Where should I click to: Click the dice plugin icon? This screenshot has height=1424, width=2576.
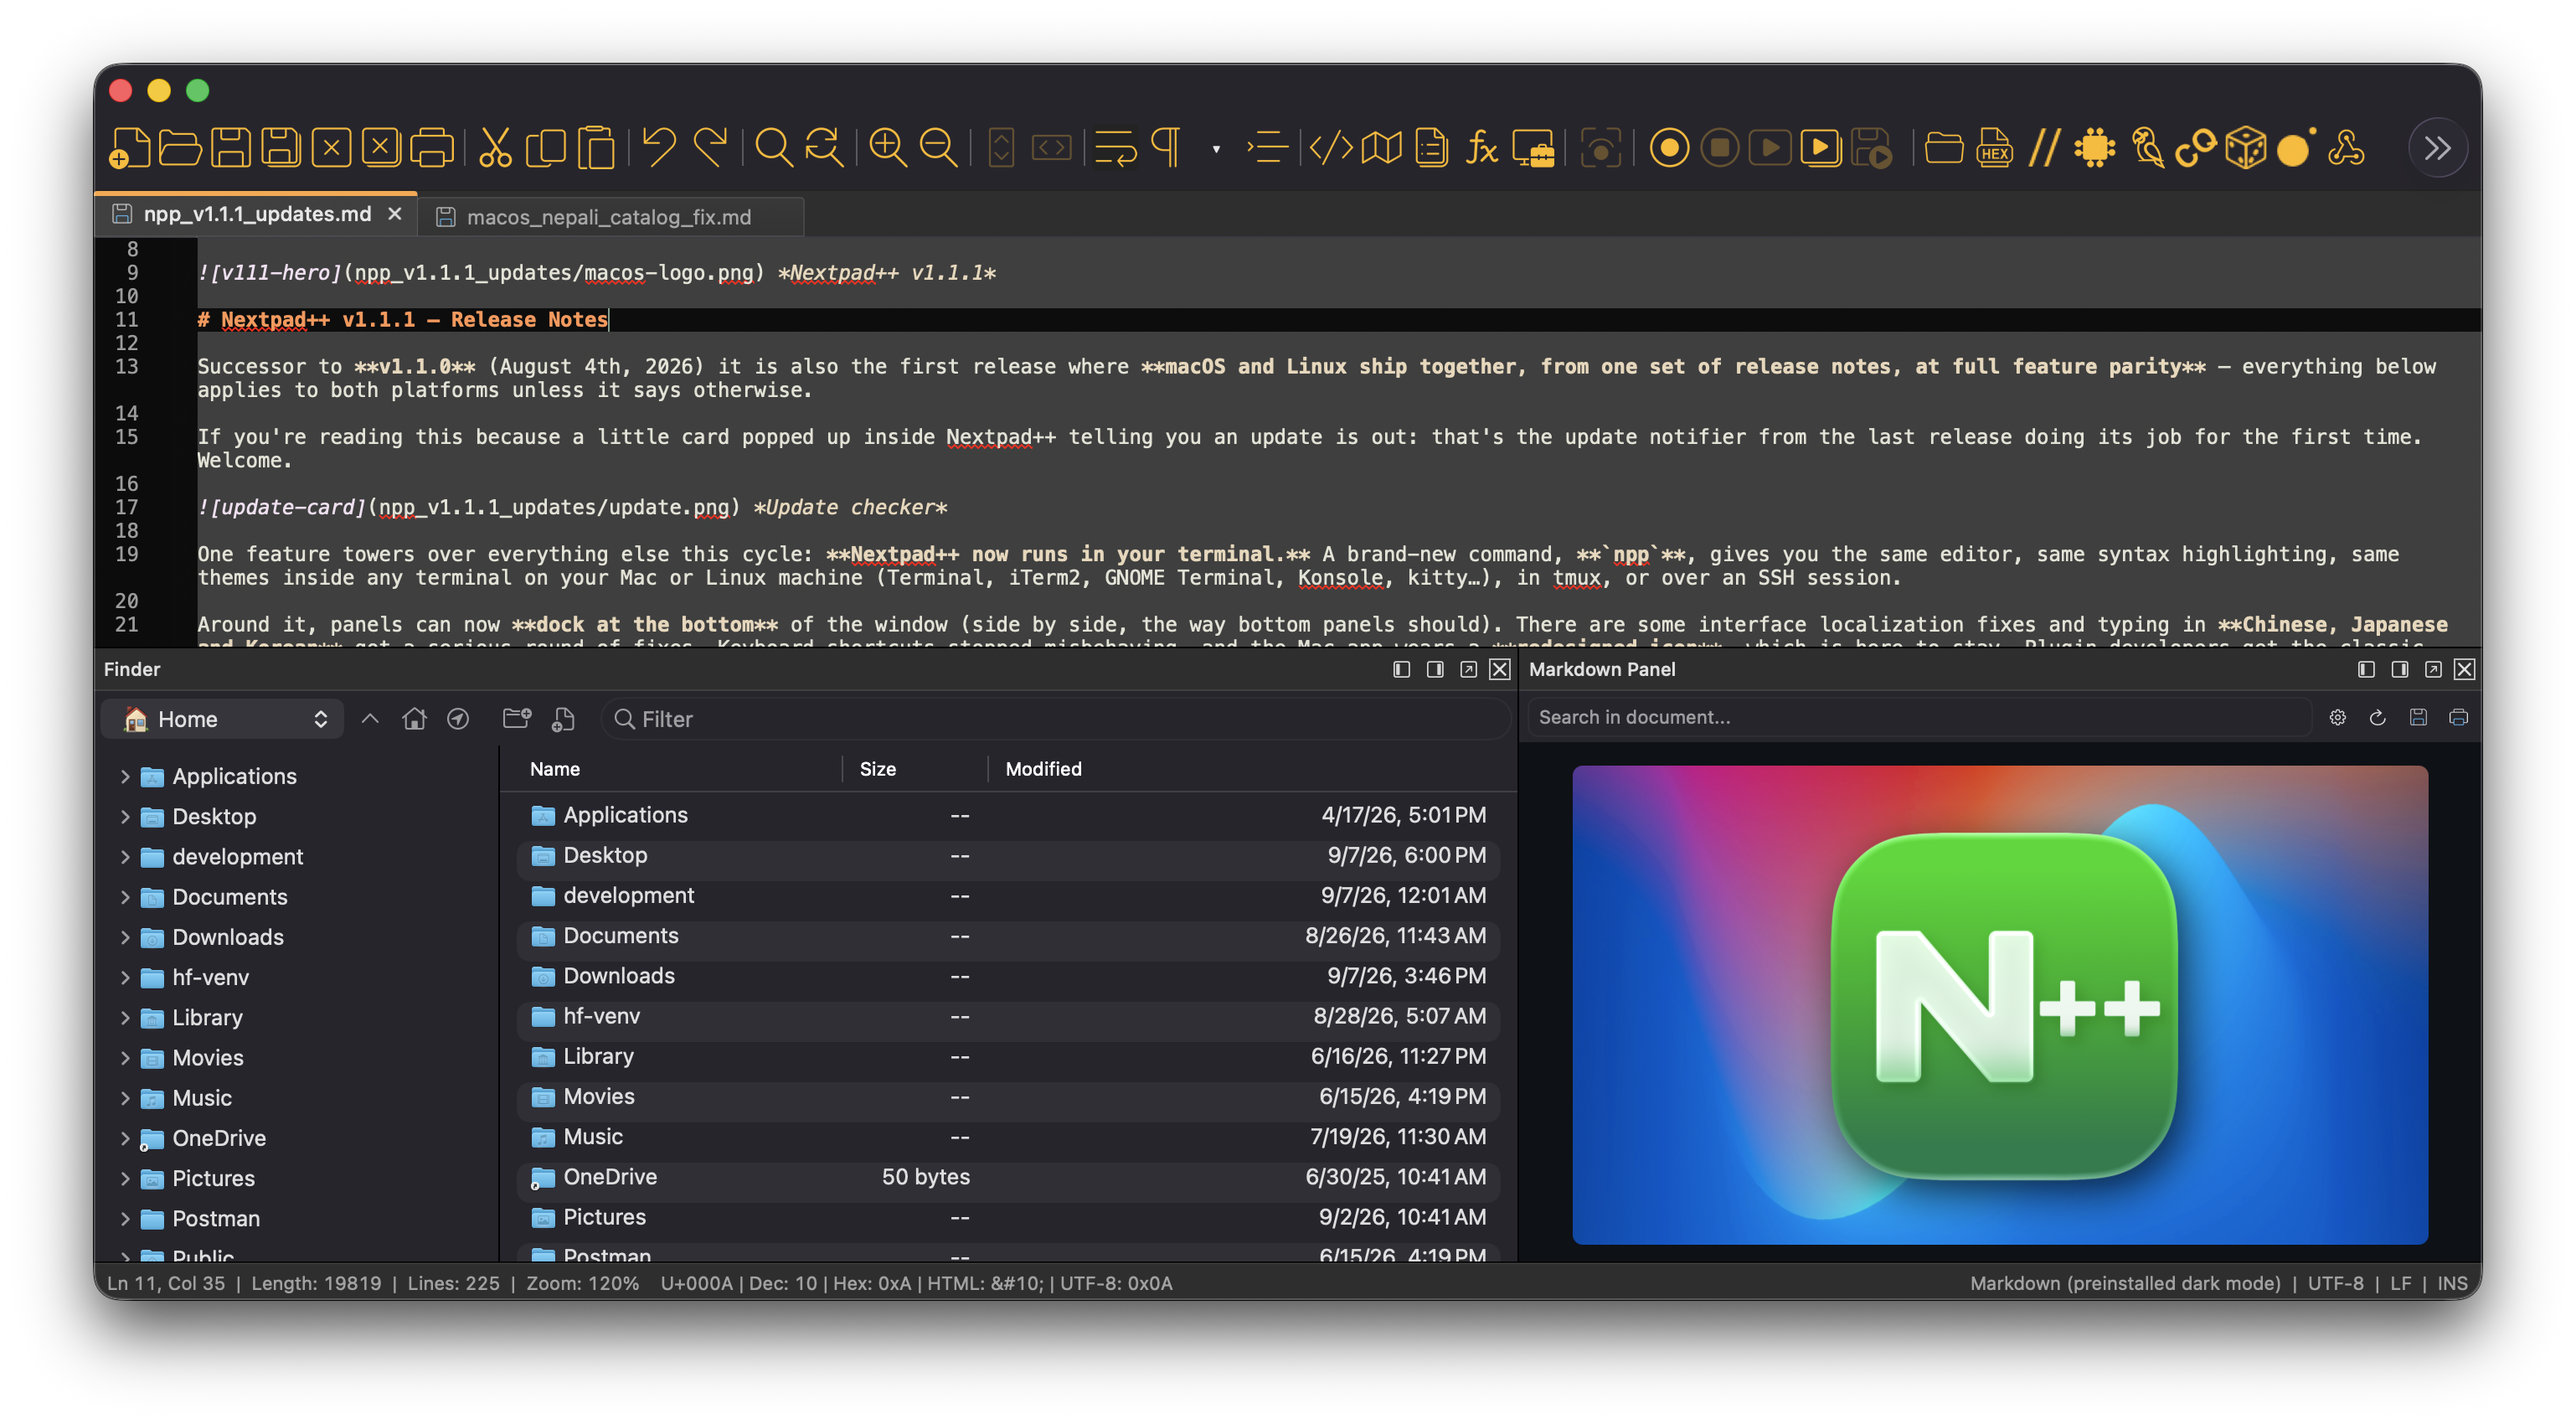point(2245,148)
